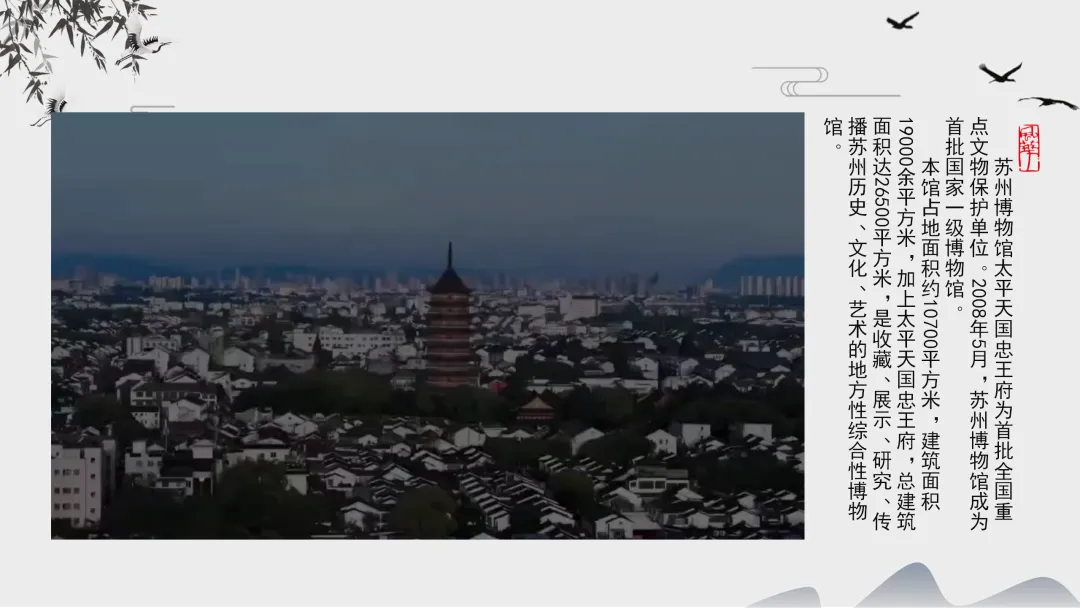
Task: Click the final short column '馆。'
Action: click(x=833, y=135)
